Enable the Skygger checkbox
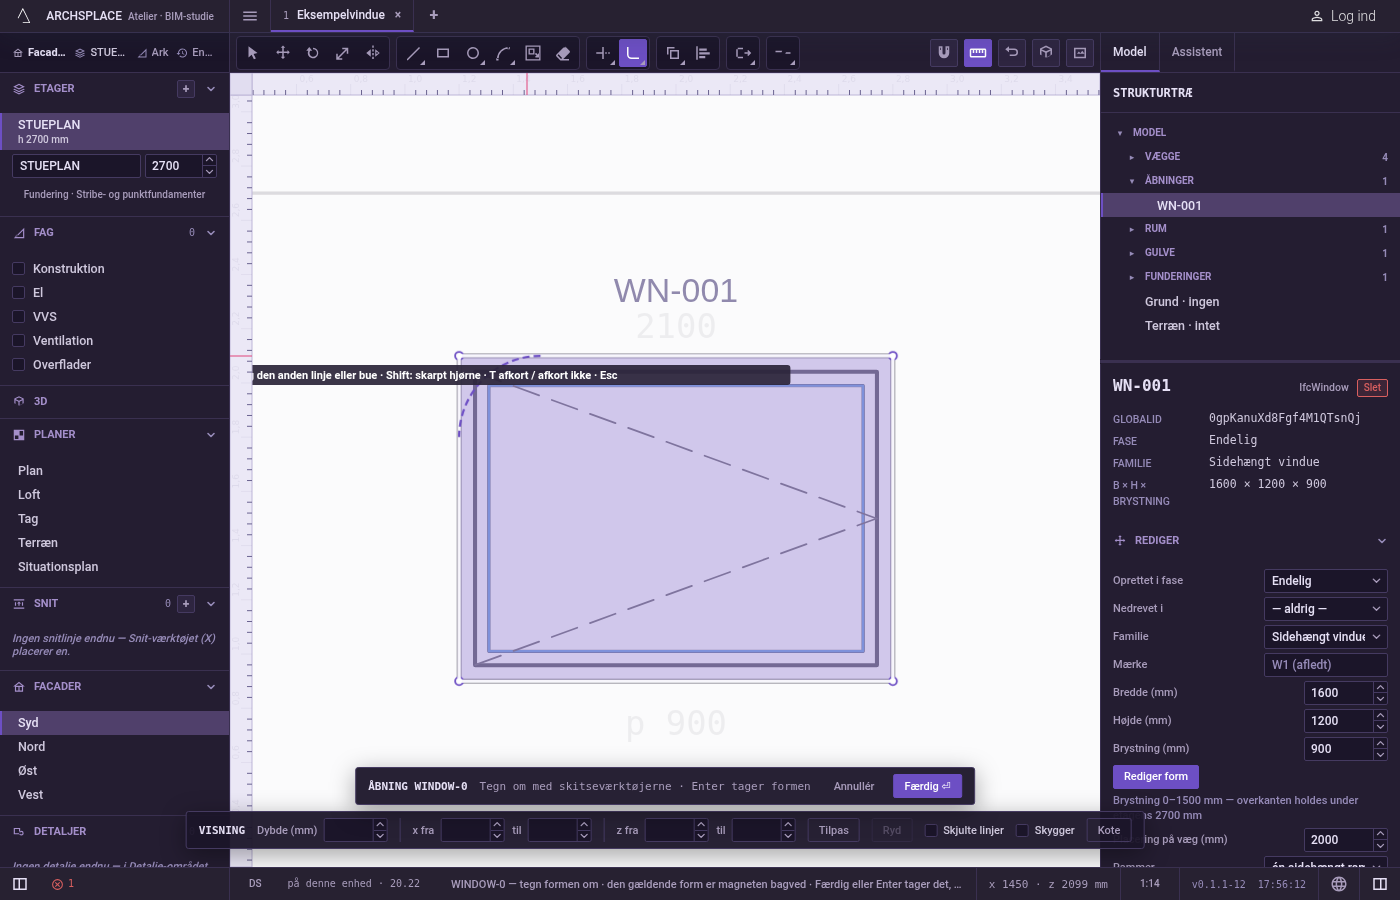Screen dimensions: 1400x900 (1022, 831)
